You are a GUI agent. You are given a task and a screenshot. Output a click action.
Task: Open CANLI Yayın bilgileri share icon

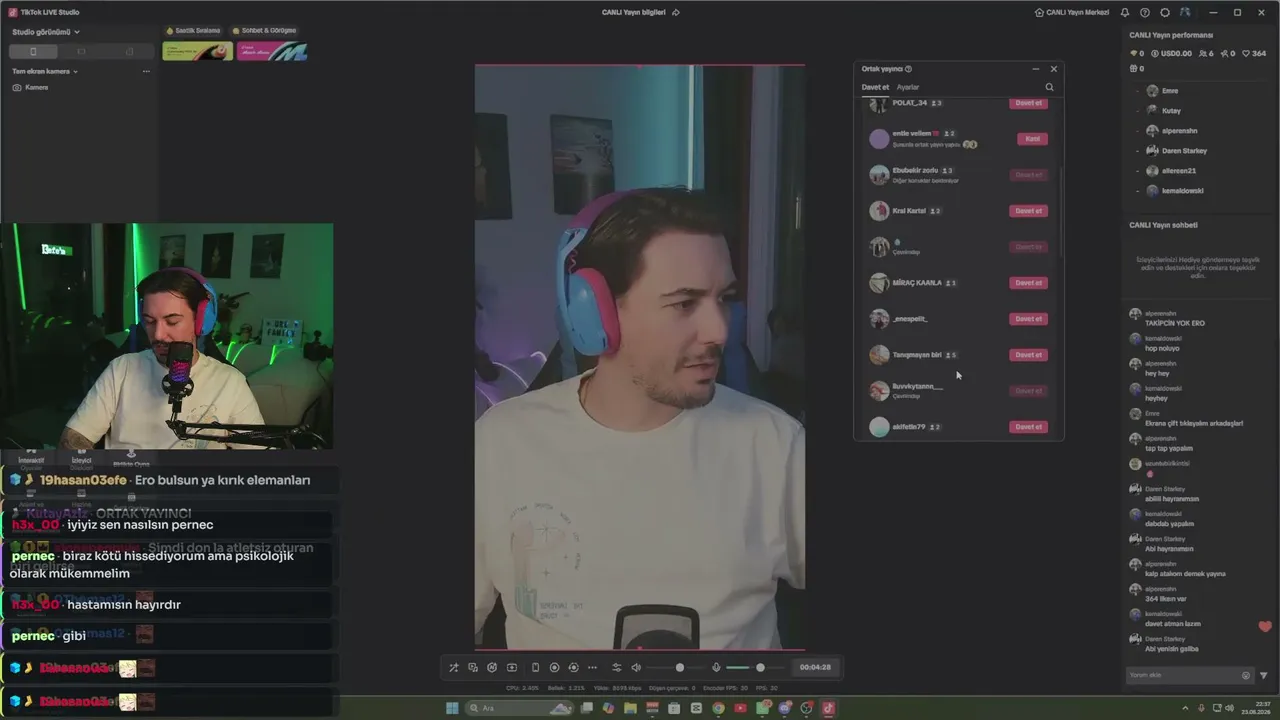pos(676,12)
